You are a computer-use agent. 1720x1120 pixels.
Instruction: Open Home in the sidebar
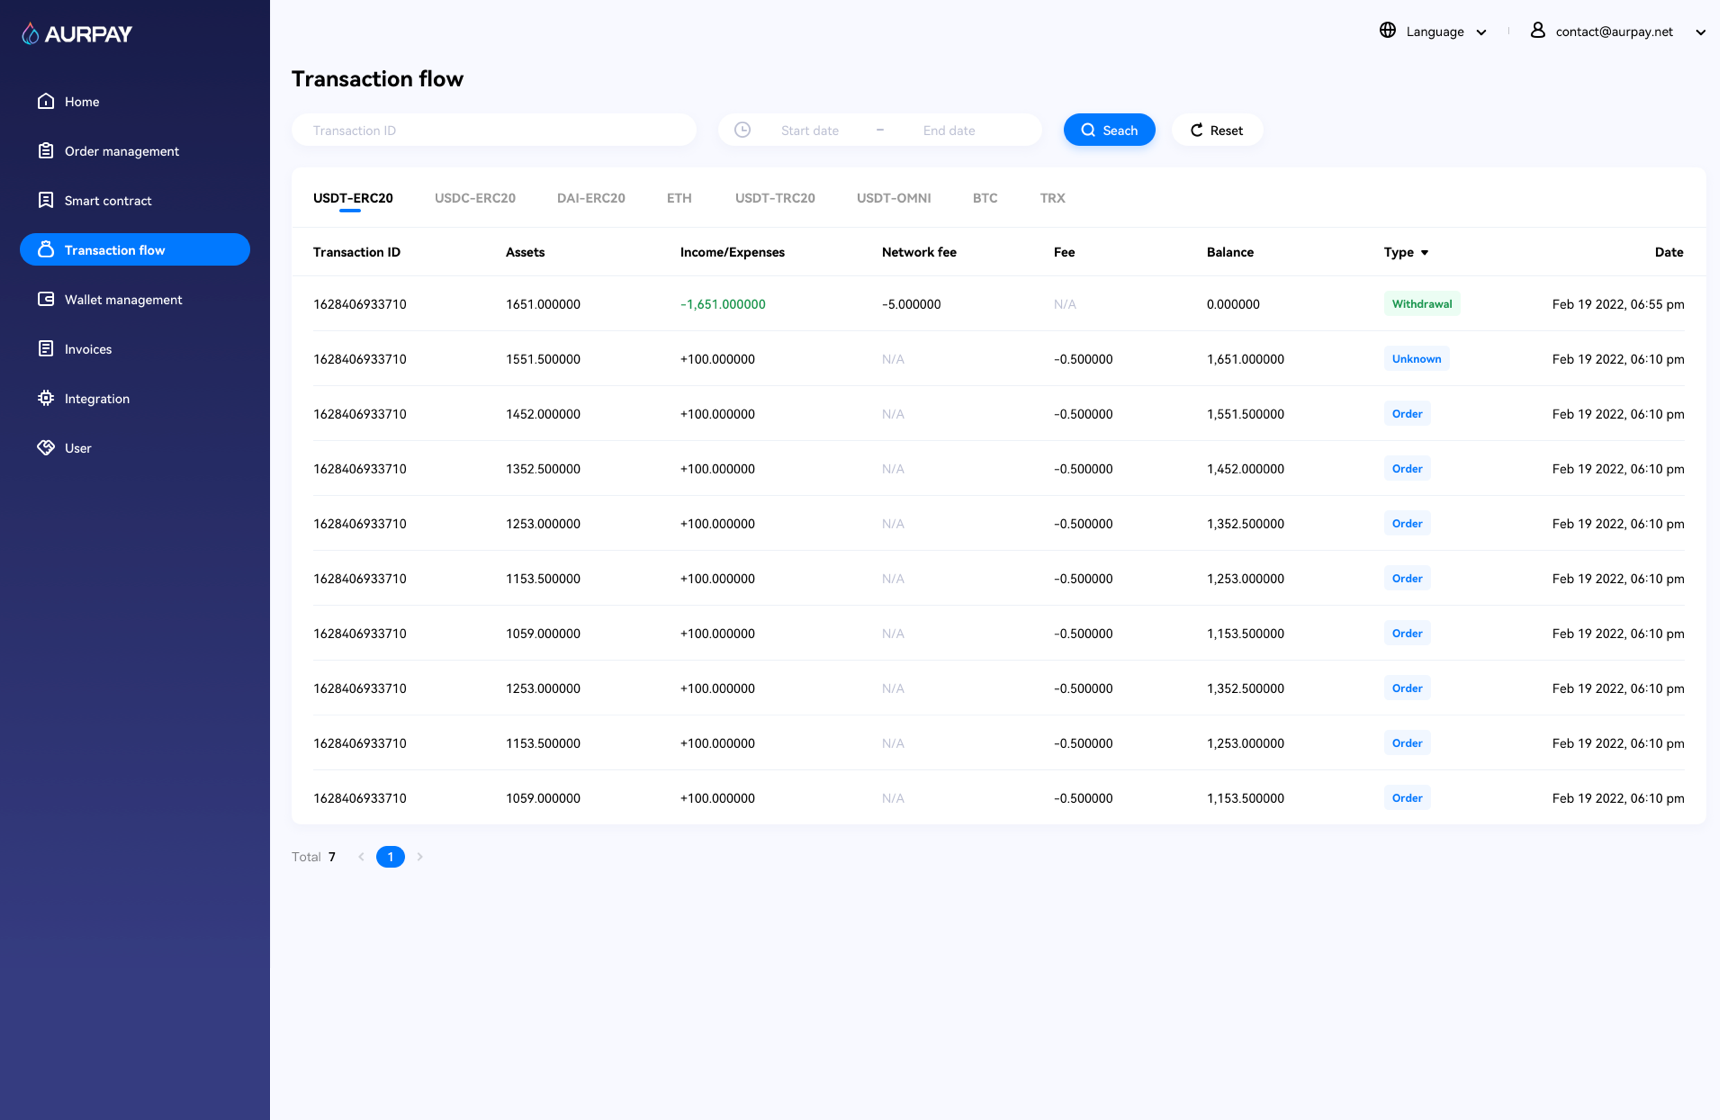135,101
